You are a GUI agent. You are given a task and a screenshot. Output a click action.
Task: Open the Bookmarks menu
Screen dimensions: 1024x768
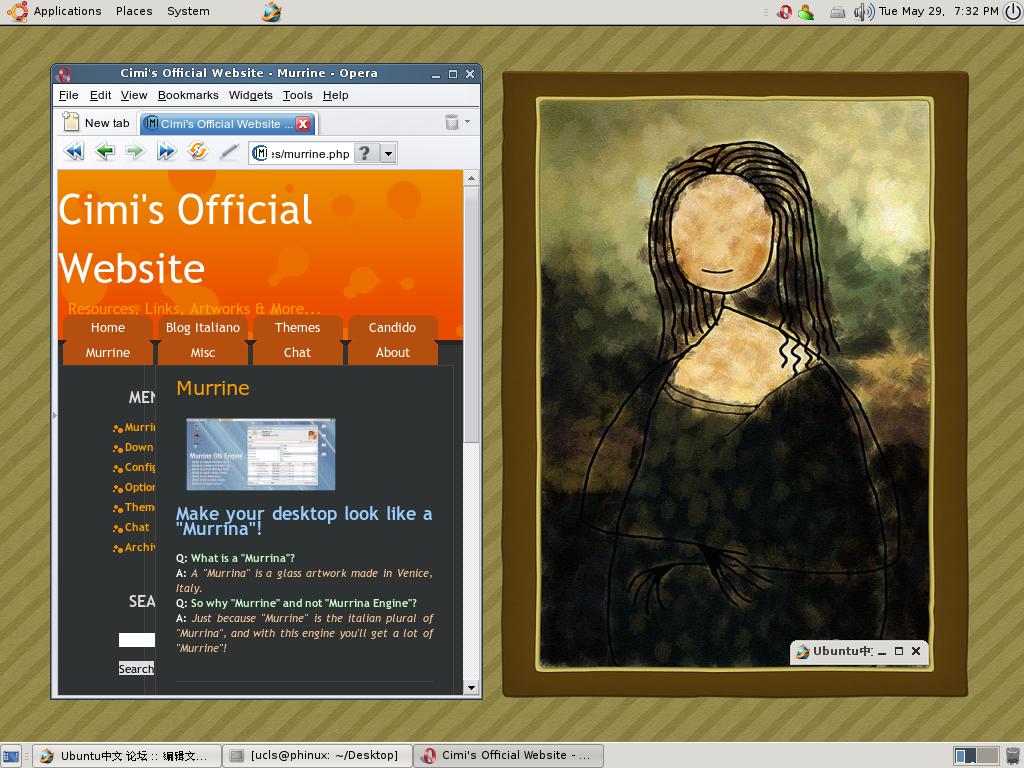point(188,95)
